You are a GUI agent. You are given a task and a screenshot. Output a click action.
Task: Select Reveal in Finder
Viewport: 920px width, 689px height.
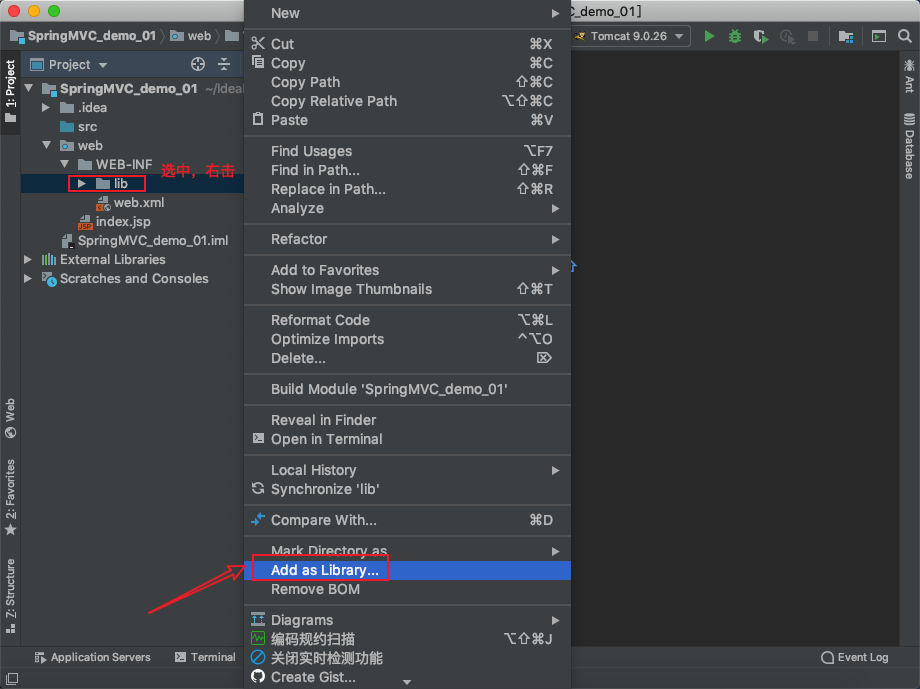tap(407, 420)
